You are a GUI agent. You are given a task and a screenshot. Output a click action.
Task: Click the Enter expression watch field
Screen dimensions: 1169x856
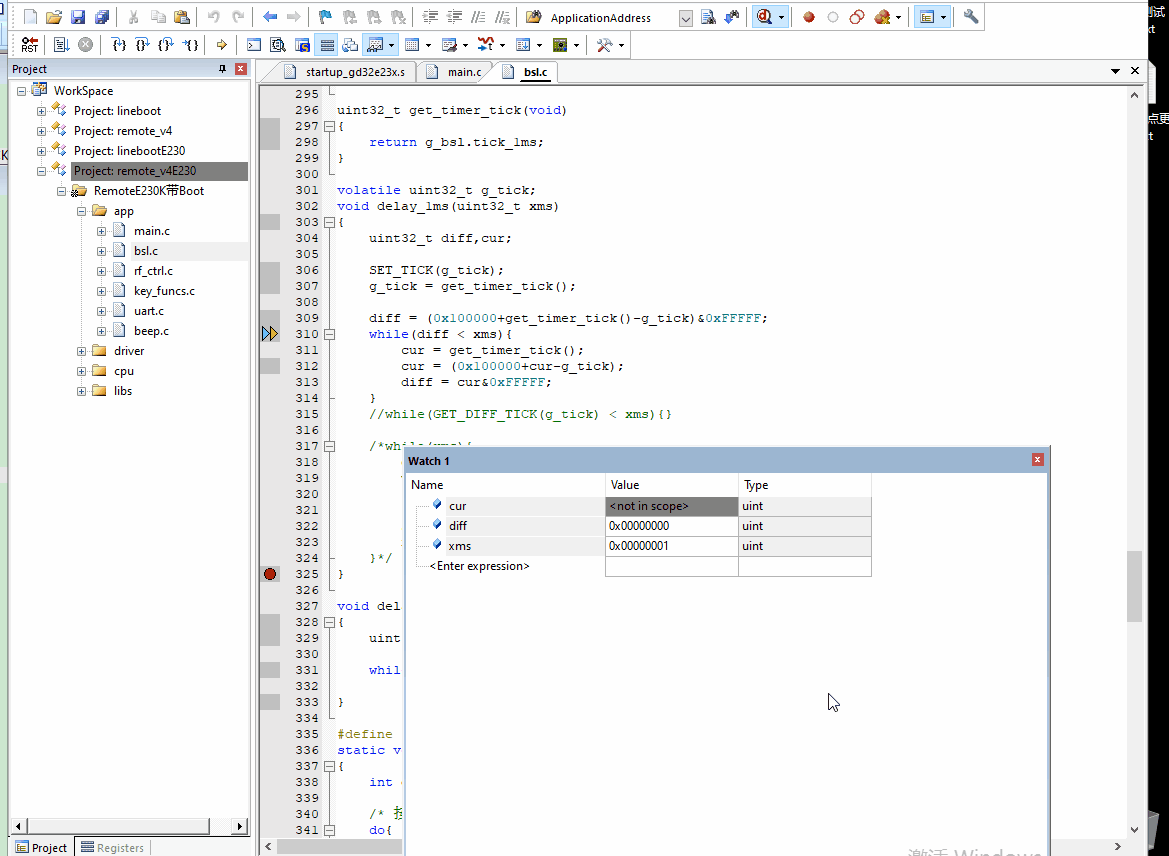point(479,566)
